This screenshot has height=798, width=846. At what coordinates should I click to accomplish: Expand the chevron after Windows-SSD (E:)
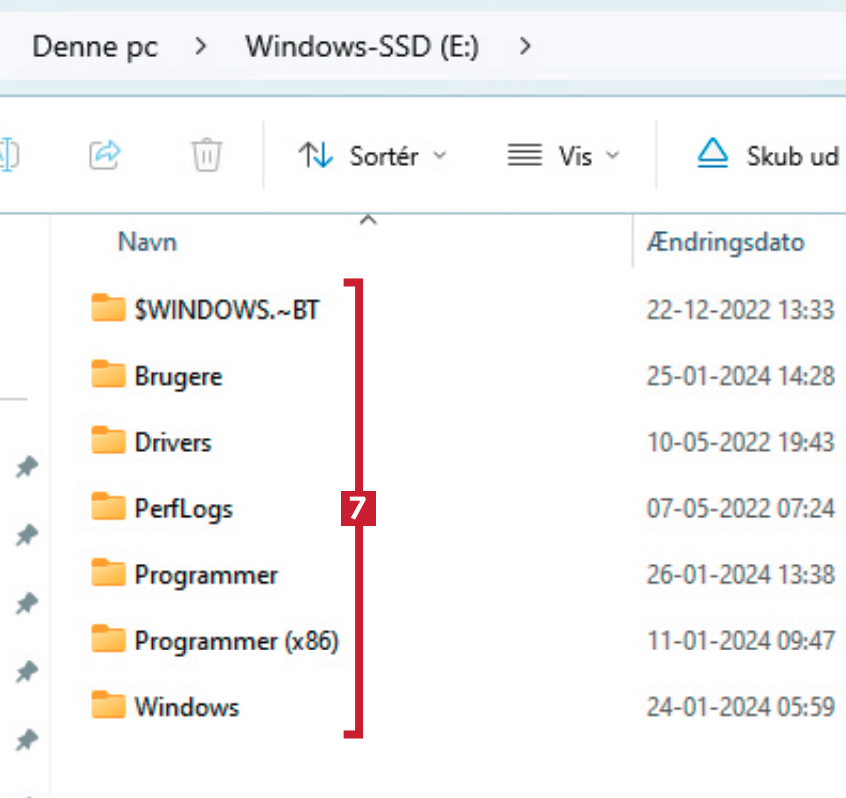click(524, 47)
